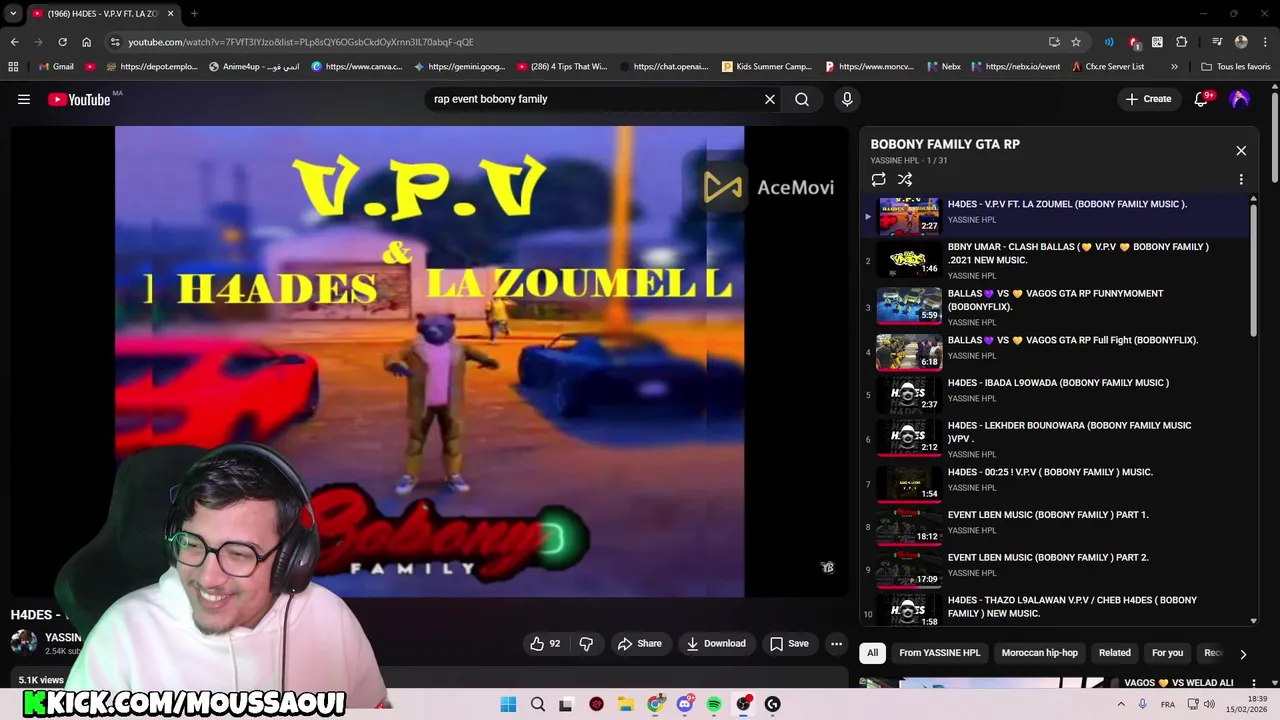This screenshot has width=1280, height=720.
Task: Open more actions ellipsis next to Save
Action: click(837, 644)
